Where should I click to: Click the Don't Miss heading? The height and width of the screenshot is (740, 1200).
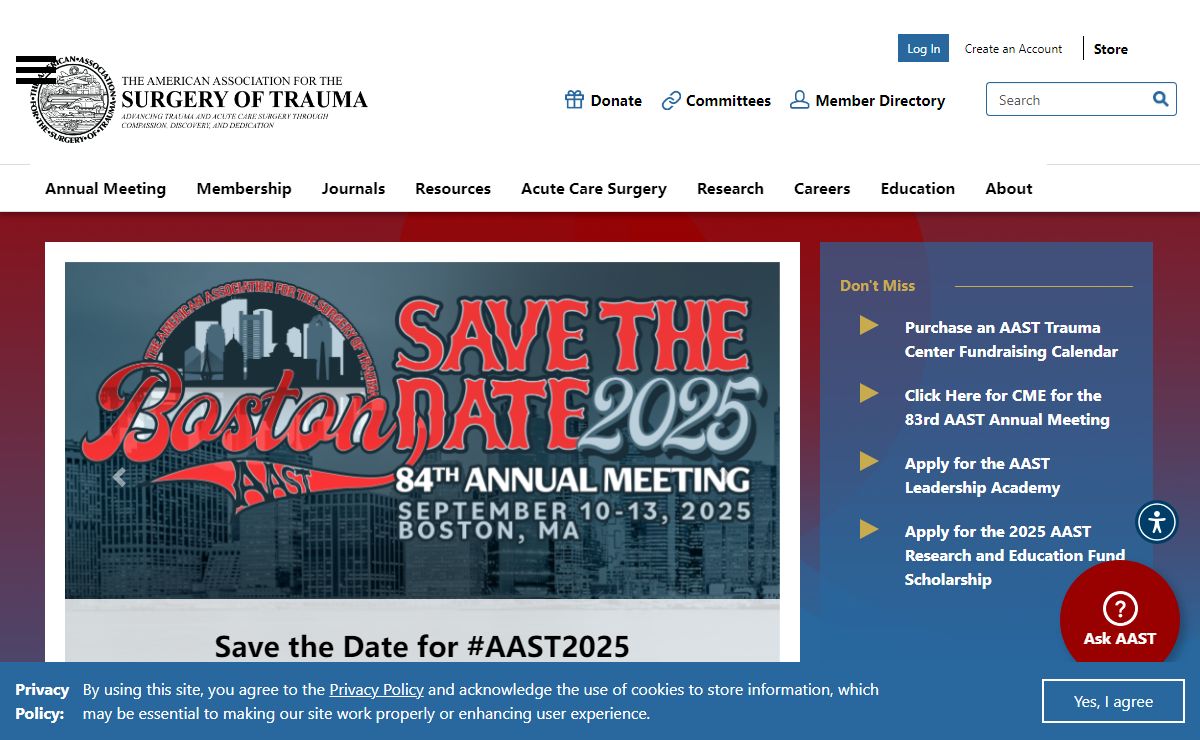point(877,285)
